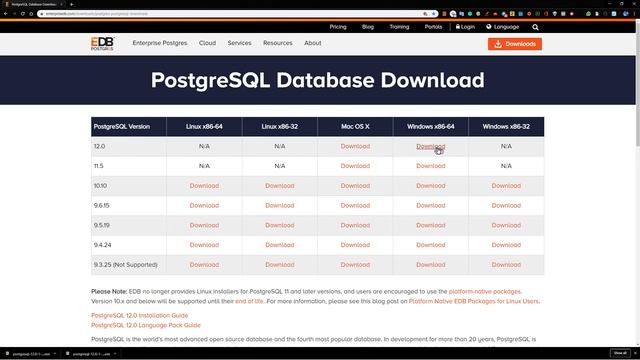Click the '9.3.25 (Not Supported)' version cell
640x360 pixels.
129,264
